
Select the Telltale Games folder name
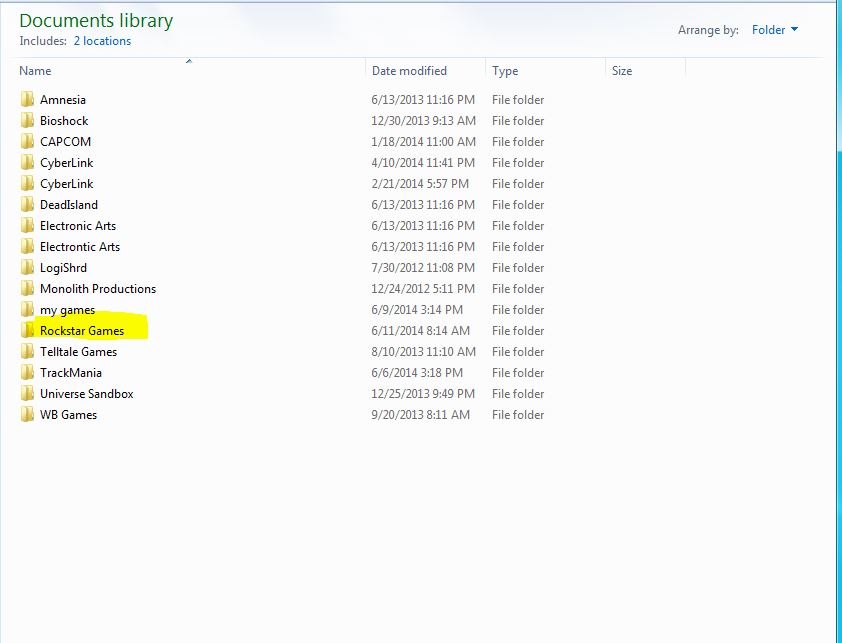pos(78,351)
